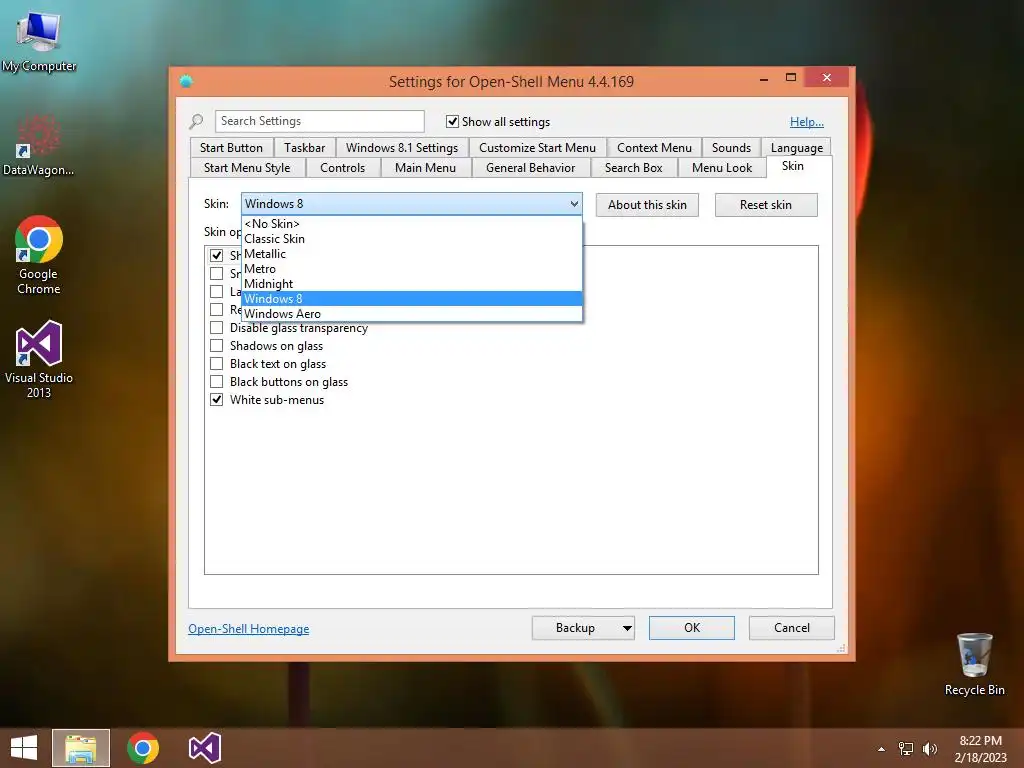Switch to Start Menu Style tab

tap(247, 168)
